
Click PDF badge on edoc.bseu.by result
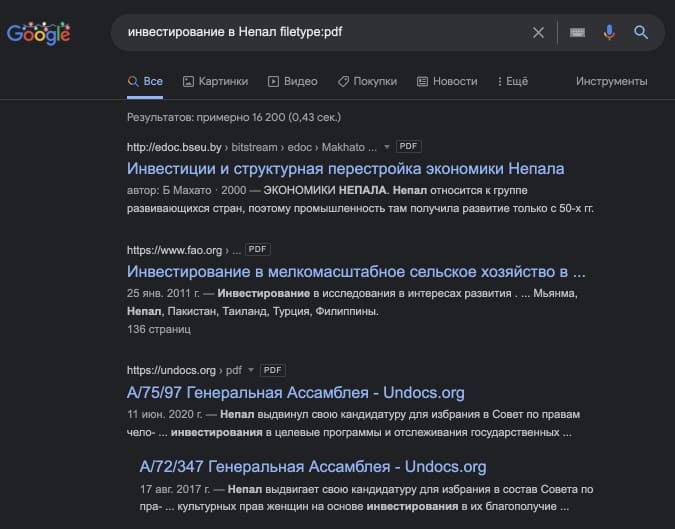pyautogui.click(x=408, y=146)
